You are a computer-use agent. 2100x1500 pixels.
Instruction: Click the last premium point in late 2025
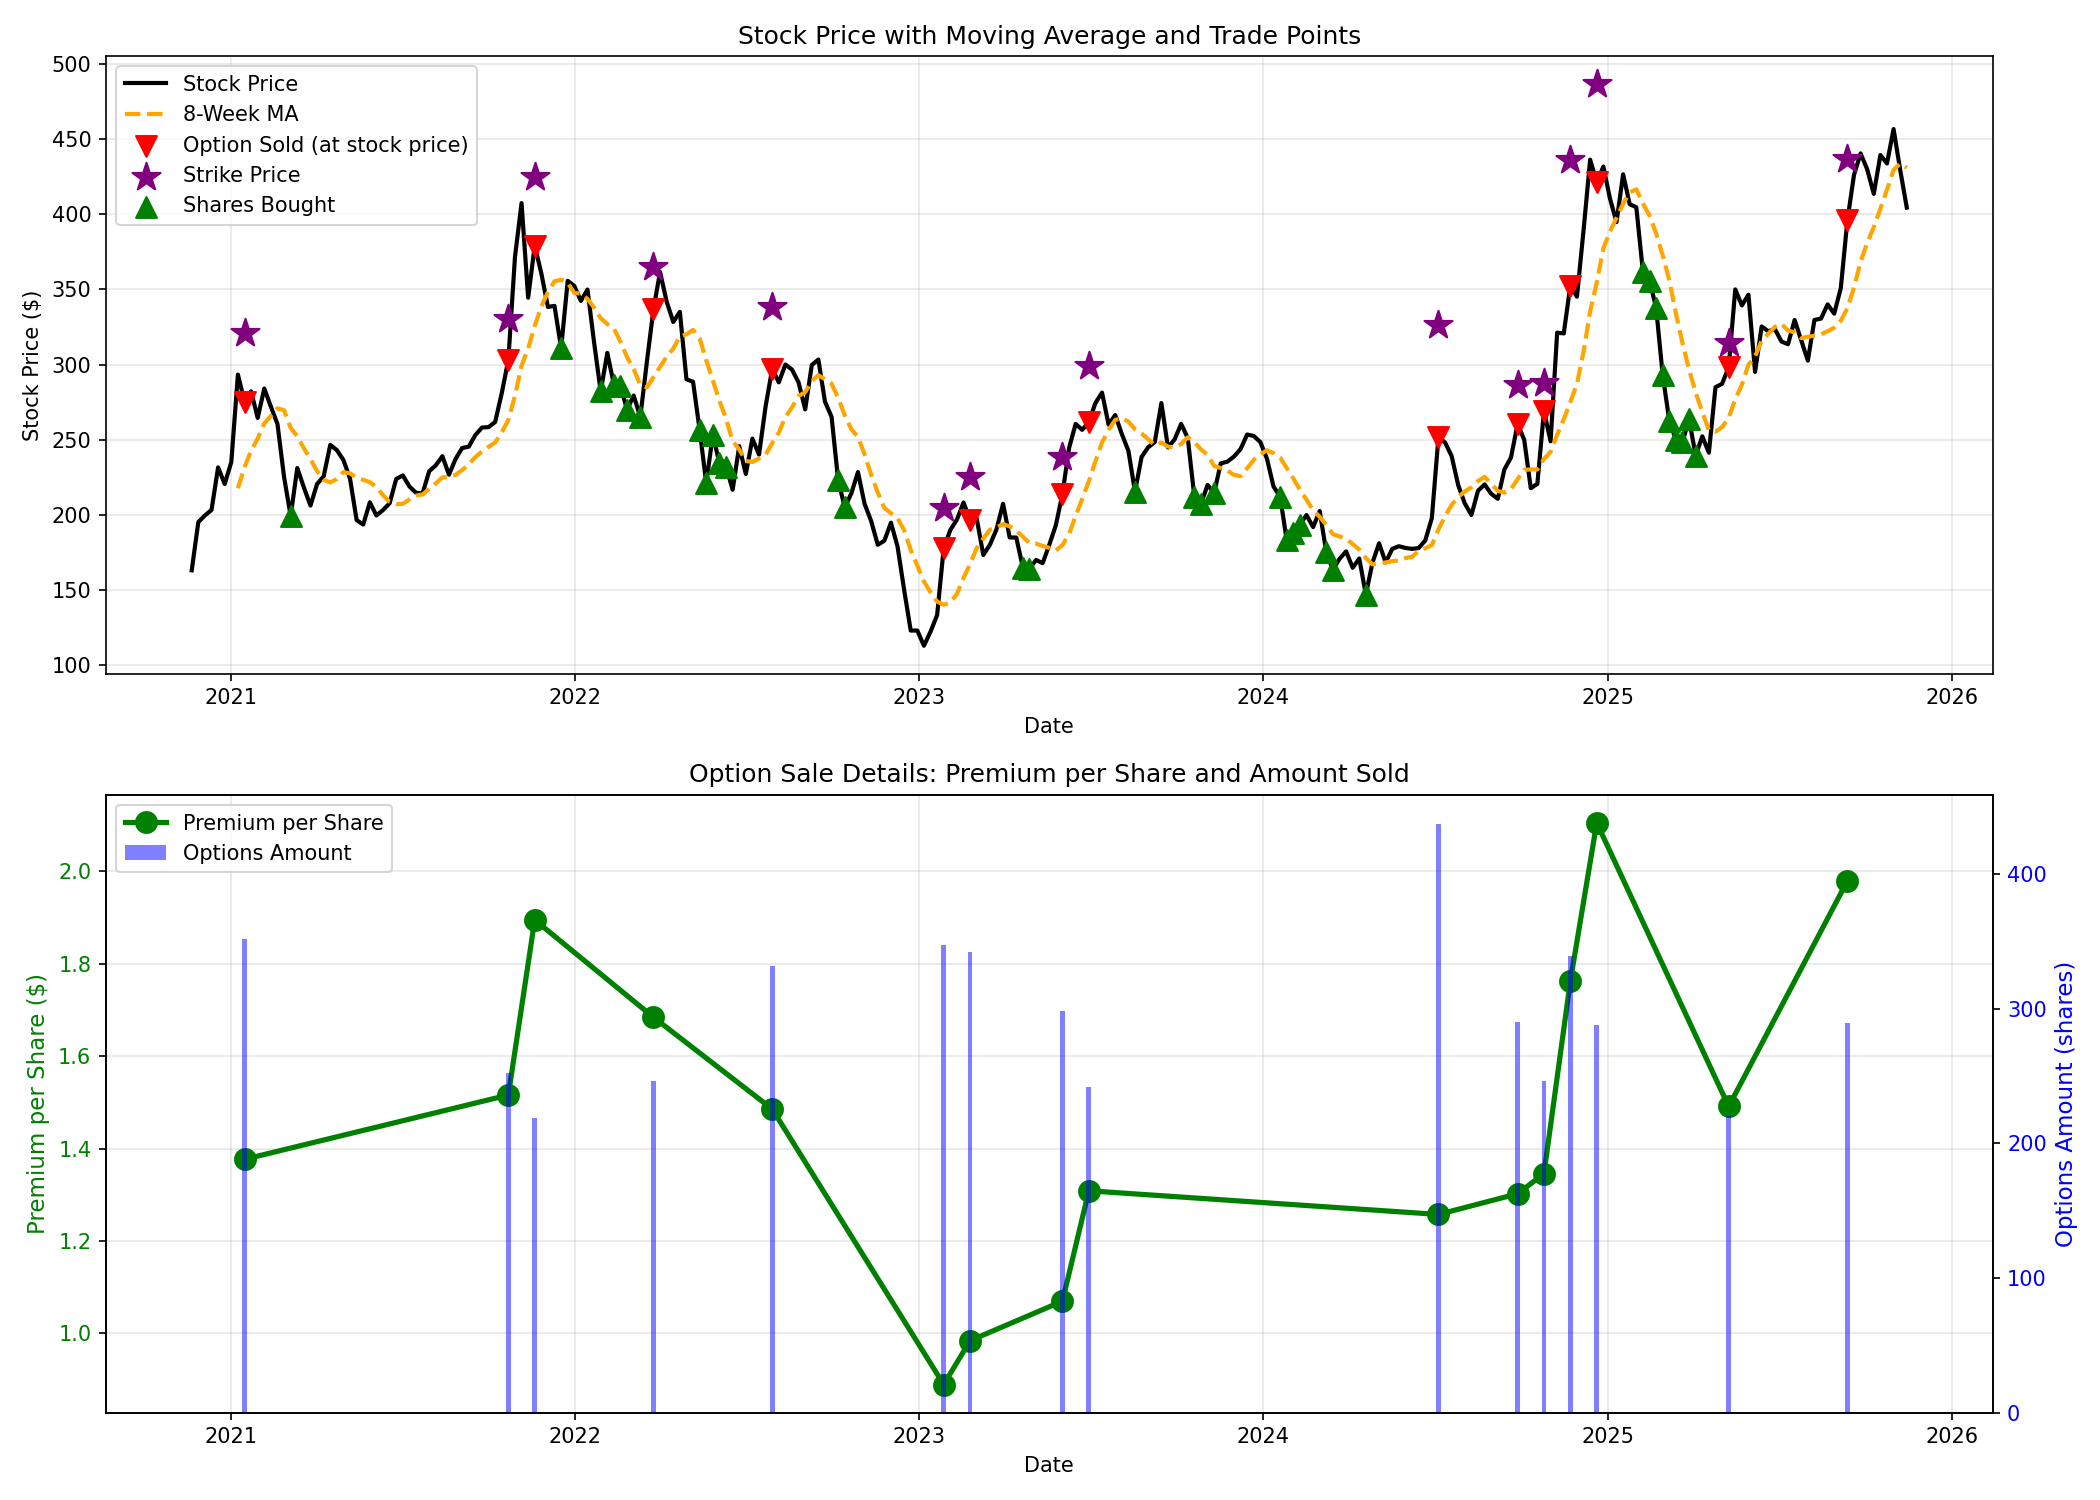[1847, 881]
